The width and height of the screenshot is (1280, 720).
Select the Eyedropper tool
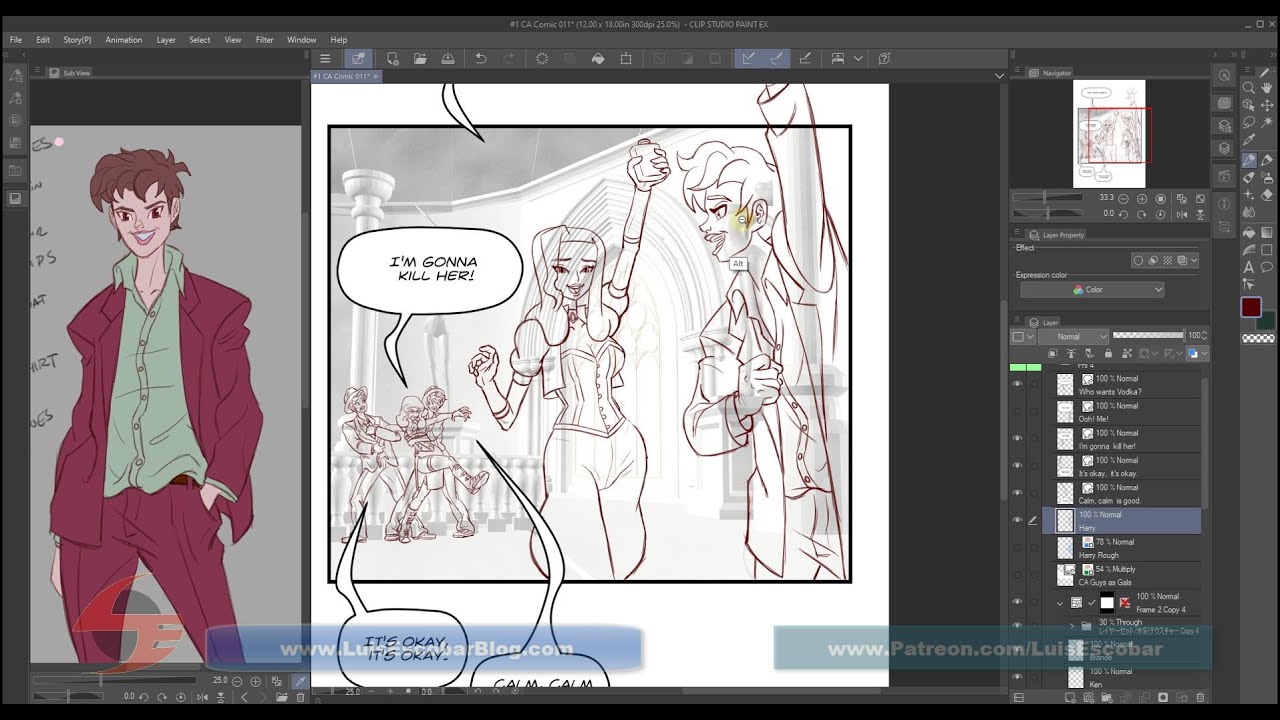point(1249,138)
